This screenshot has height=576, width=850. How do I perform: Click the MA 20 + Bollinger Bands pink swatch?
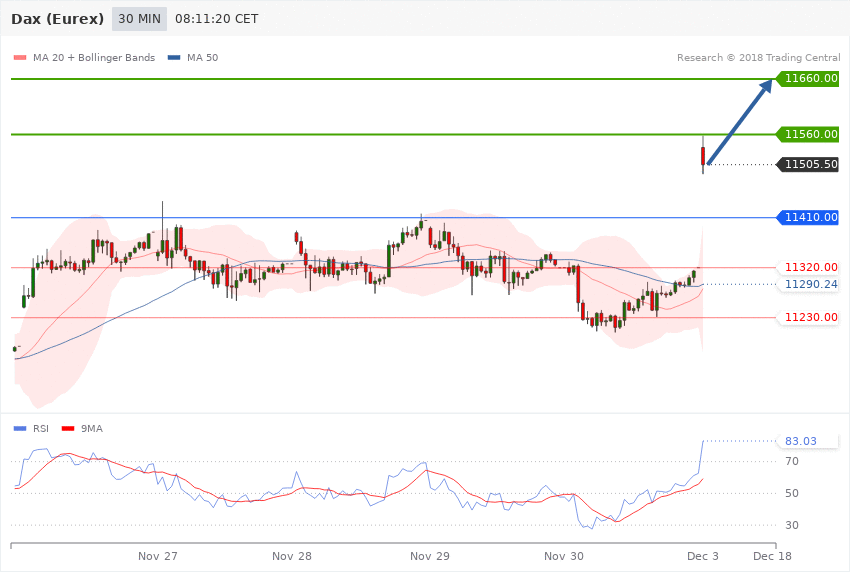pos(20,57)
